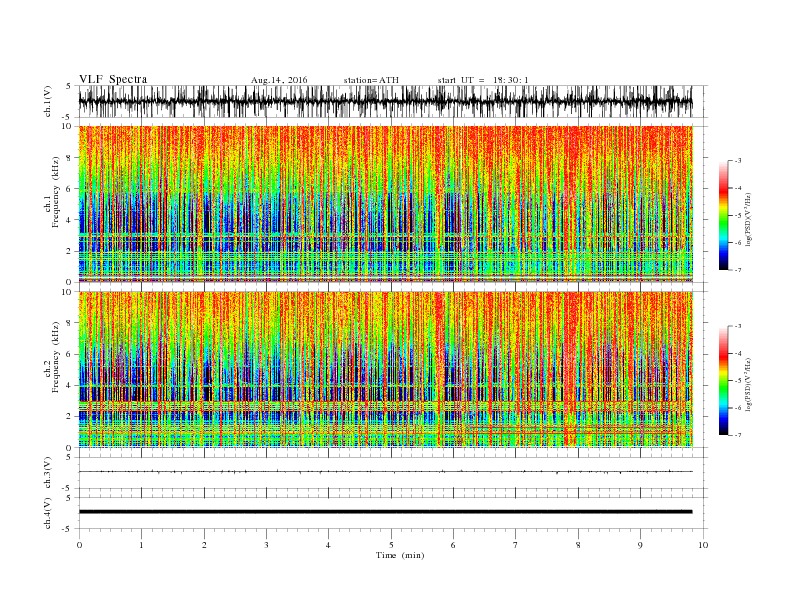Image resolution: width=792 pixels, height=612 pixels.
Task: Click the 'VLF Spectra' title text
Action: (x=113, y=79)
